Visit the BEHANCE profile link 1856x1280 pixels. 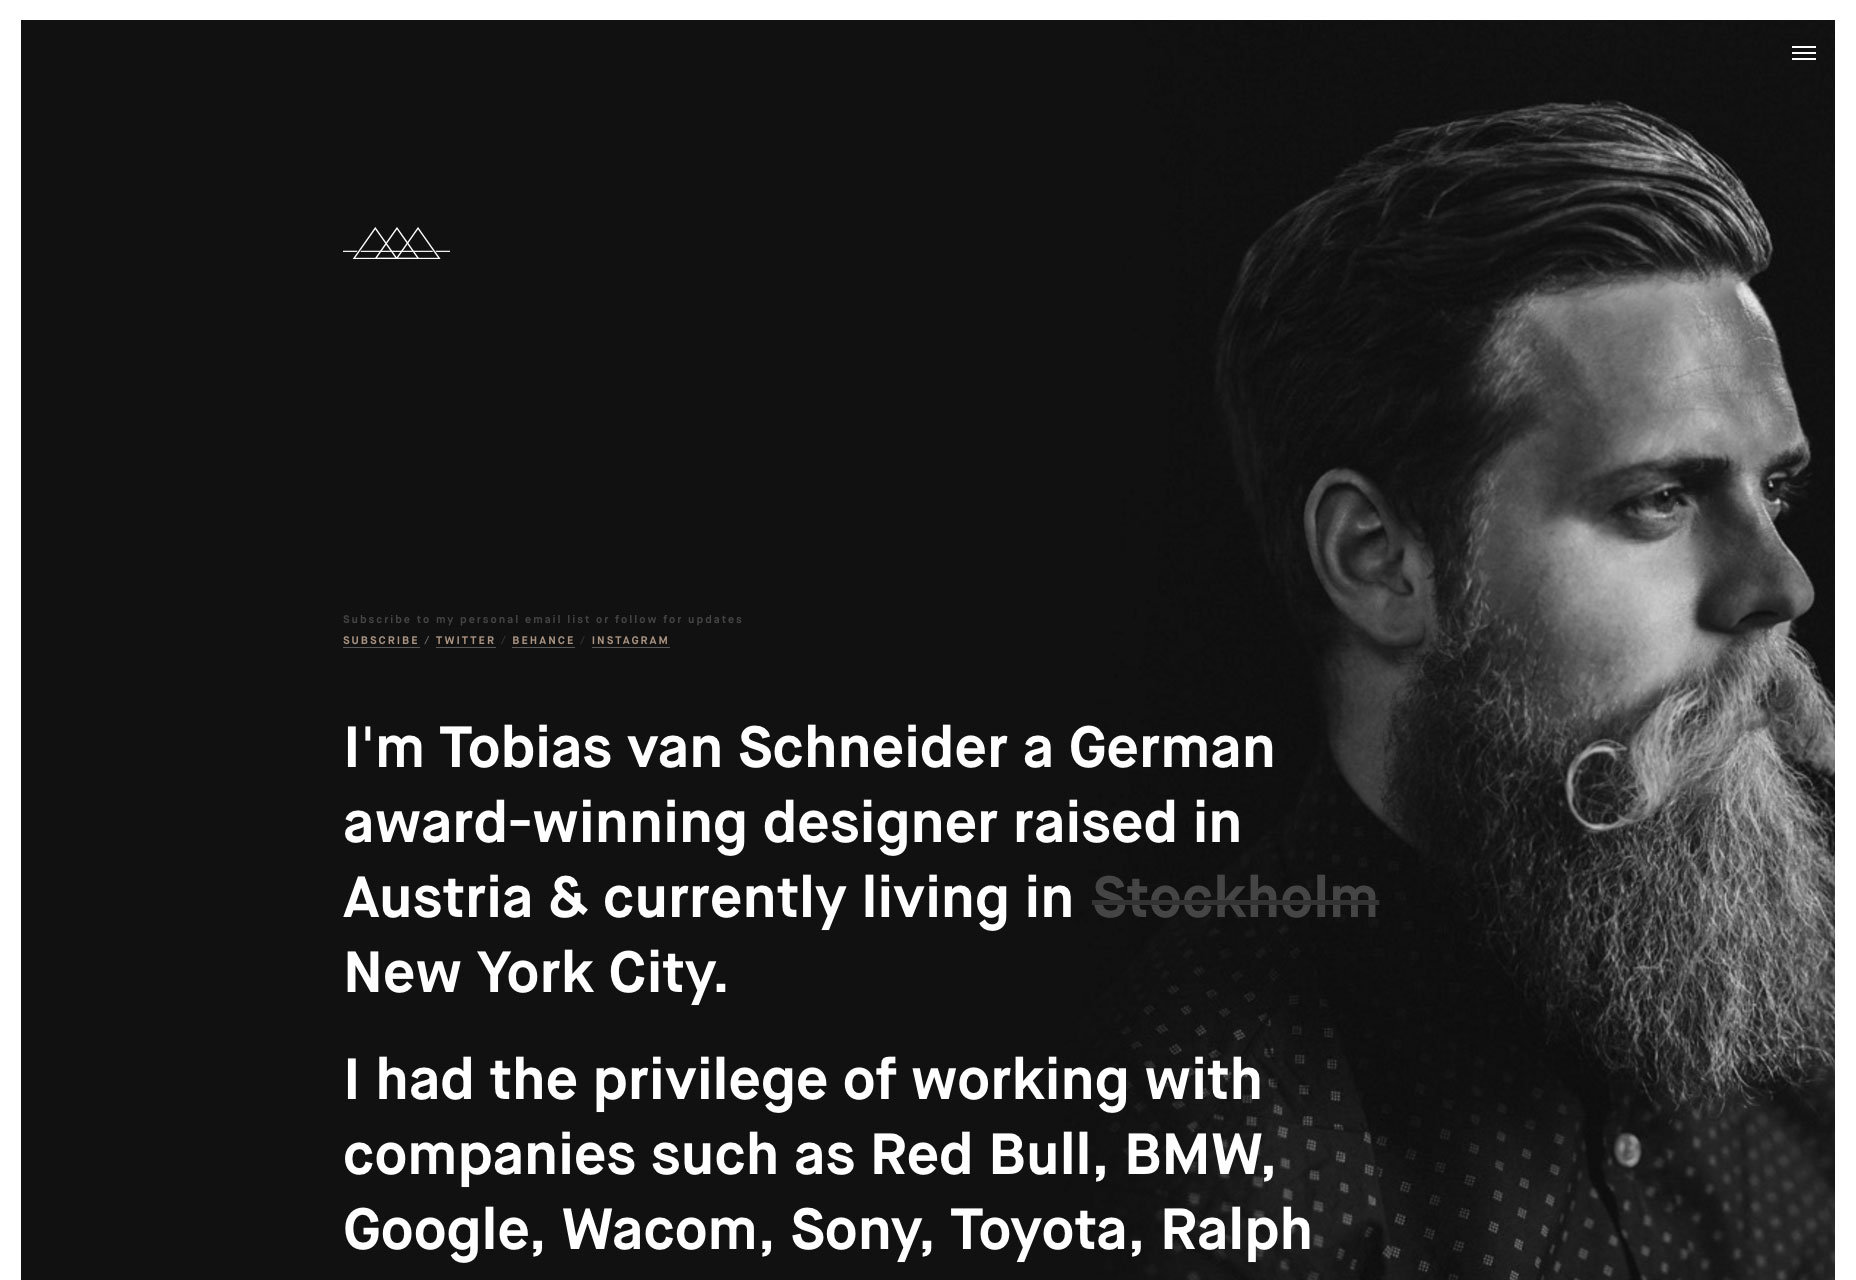pyautogui.click(x=543, y=641)
